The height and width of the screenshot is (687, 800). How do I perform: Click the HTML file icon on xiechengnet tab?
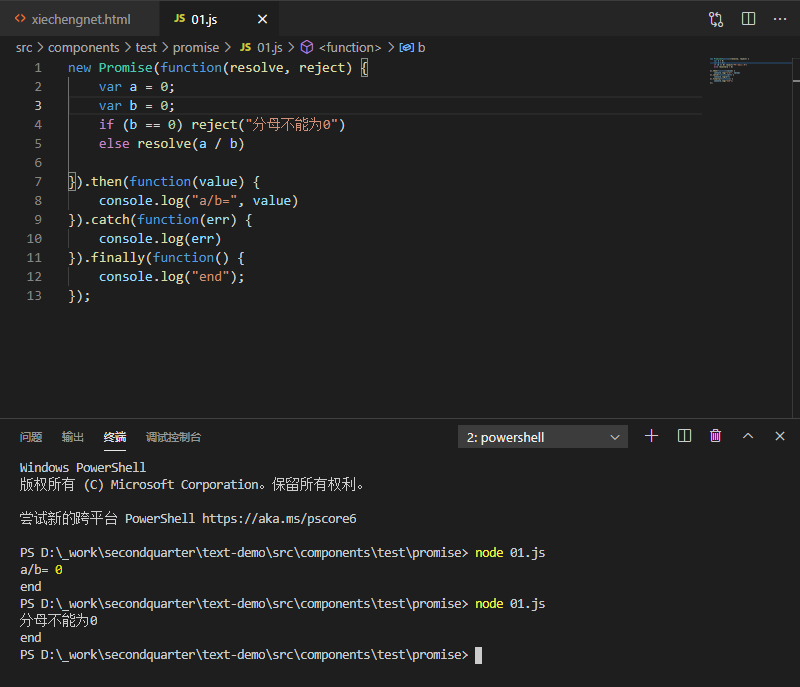pos(20,19)
